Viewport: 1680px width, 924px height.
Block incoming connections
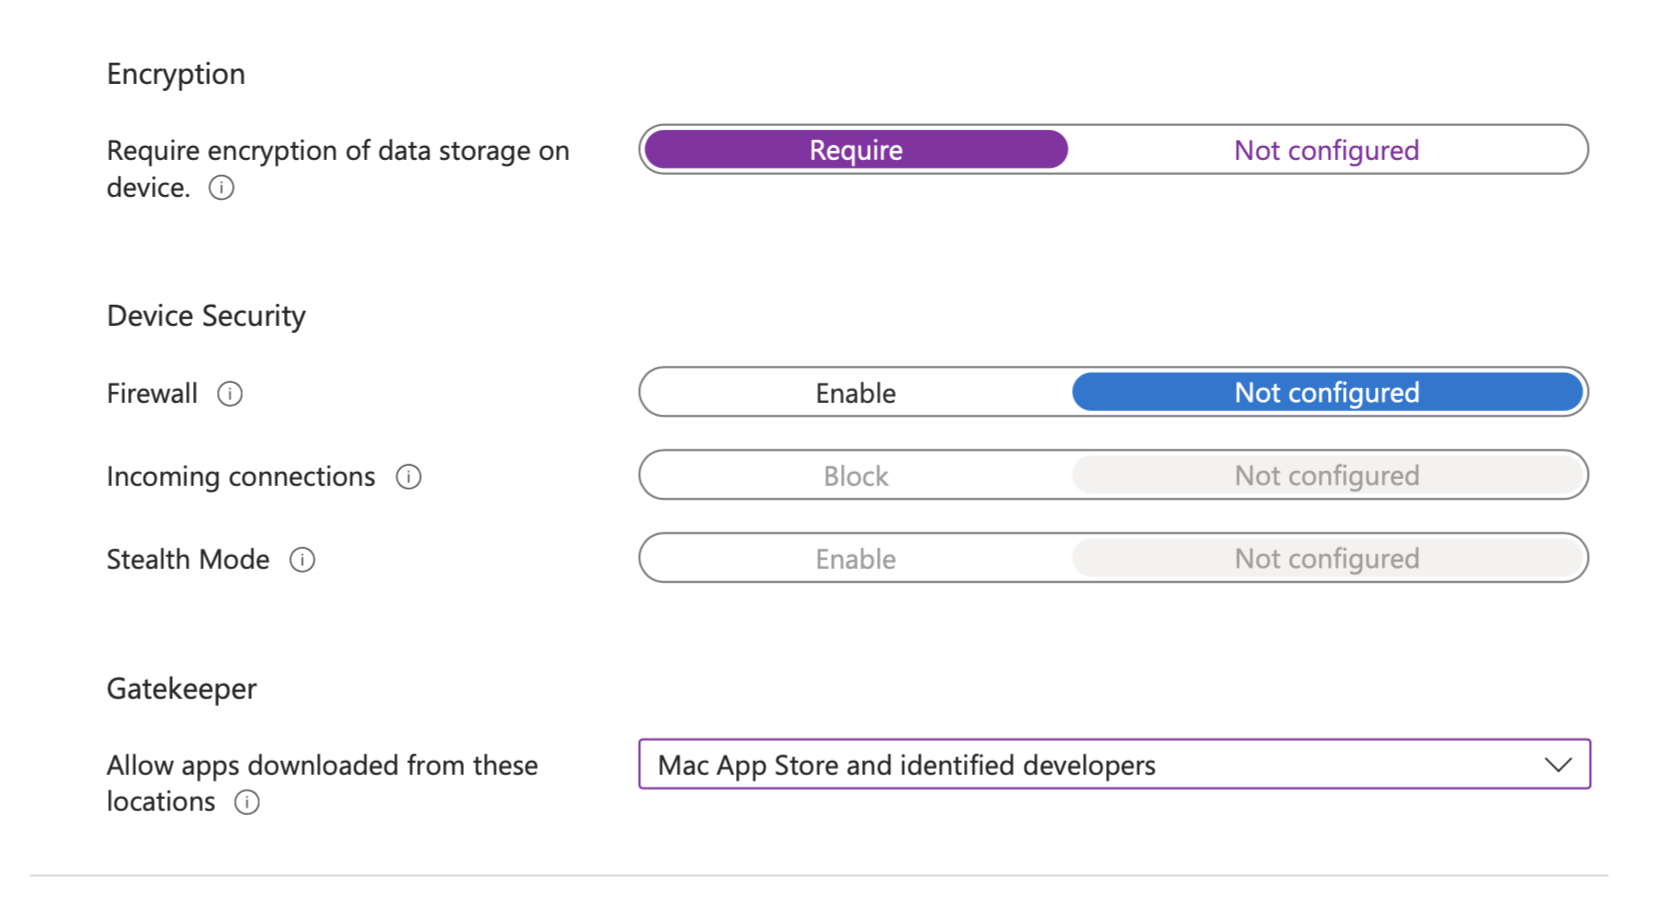(x=856, y=476)
